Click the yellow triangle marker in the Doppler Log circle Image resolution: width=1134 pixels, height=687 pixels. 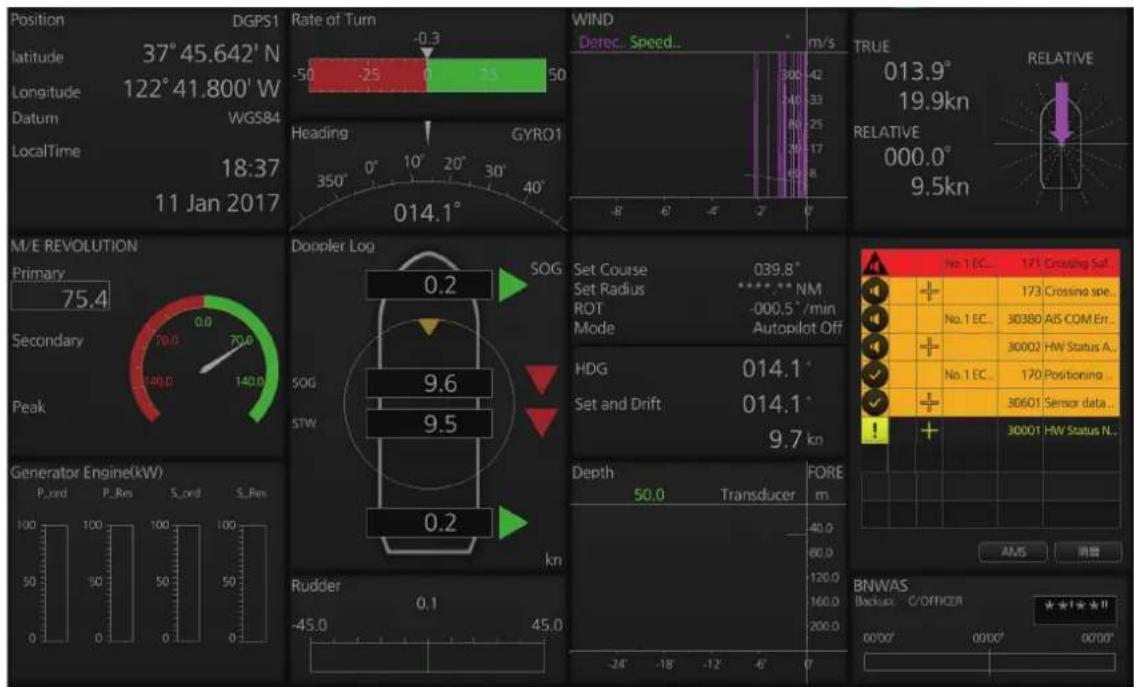pos(430,328)
